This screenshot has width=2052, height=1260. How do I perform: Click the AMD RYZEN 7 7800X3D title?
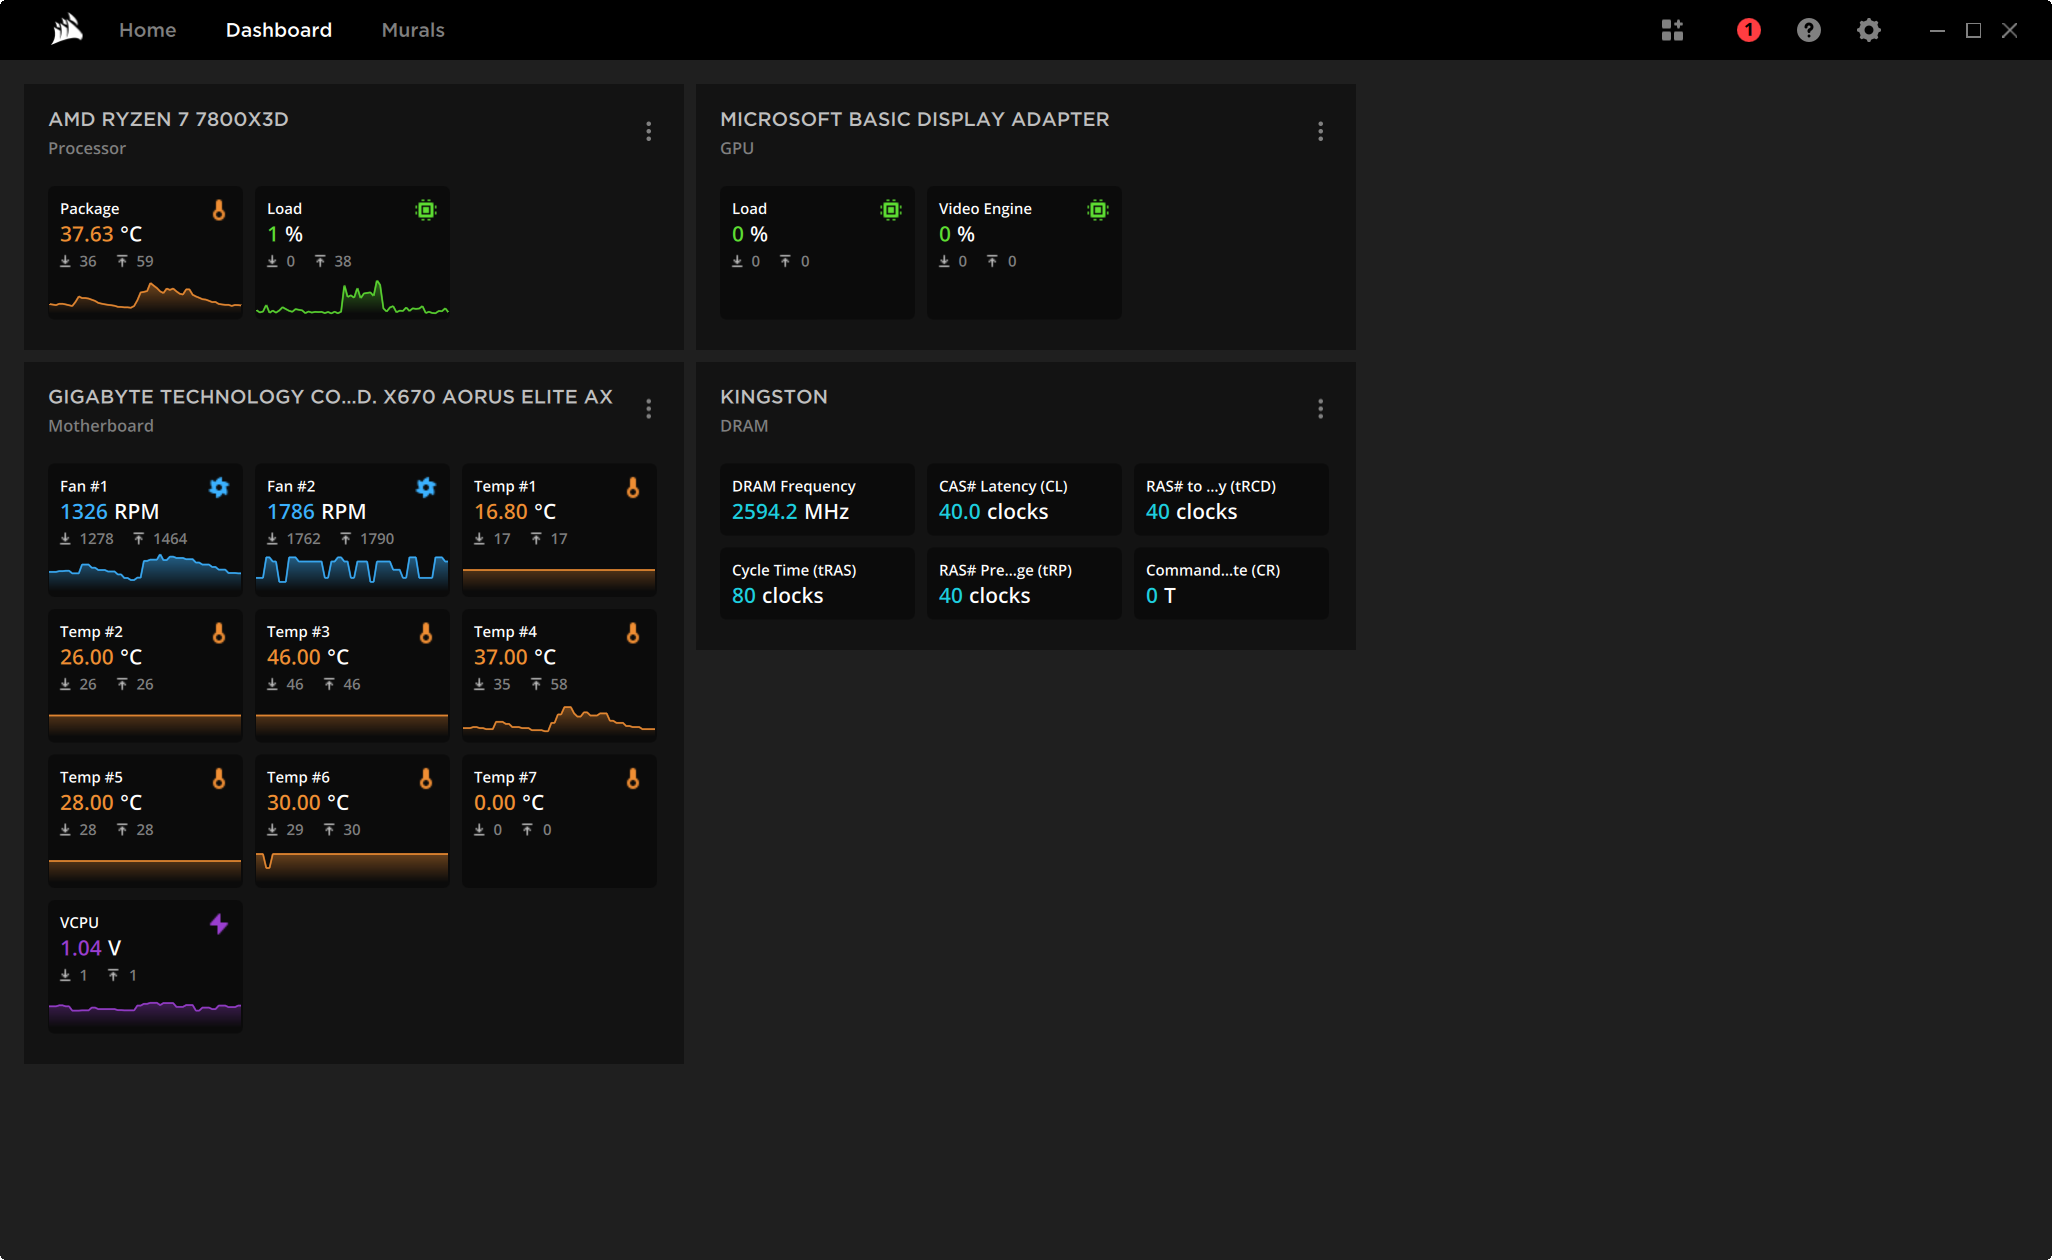pyautogui.click(x=169, y=119)
